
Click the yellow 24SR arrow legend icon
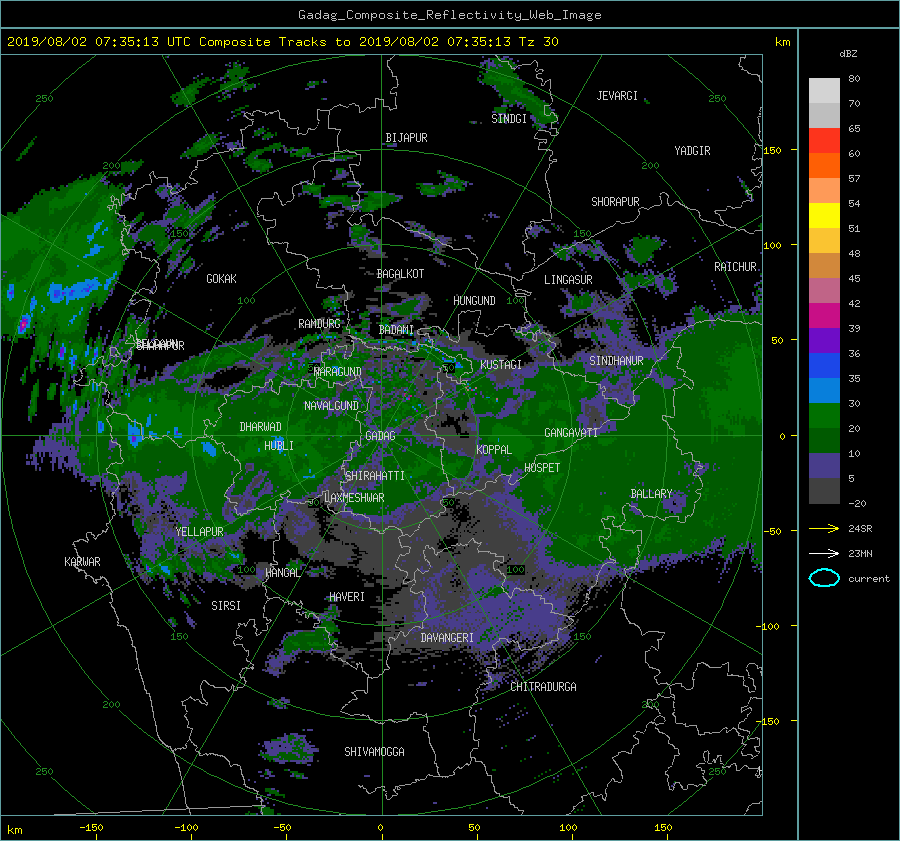click(x=824, y=528)
